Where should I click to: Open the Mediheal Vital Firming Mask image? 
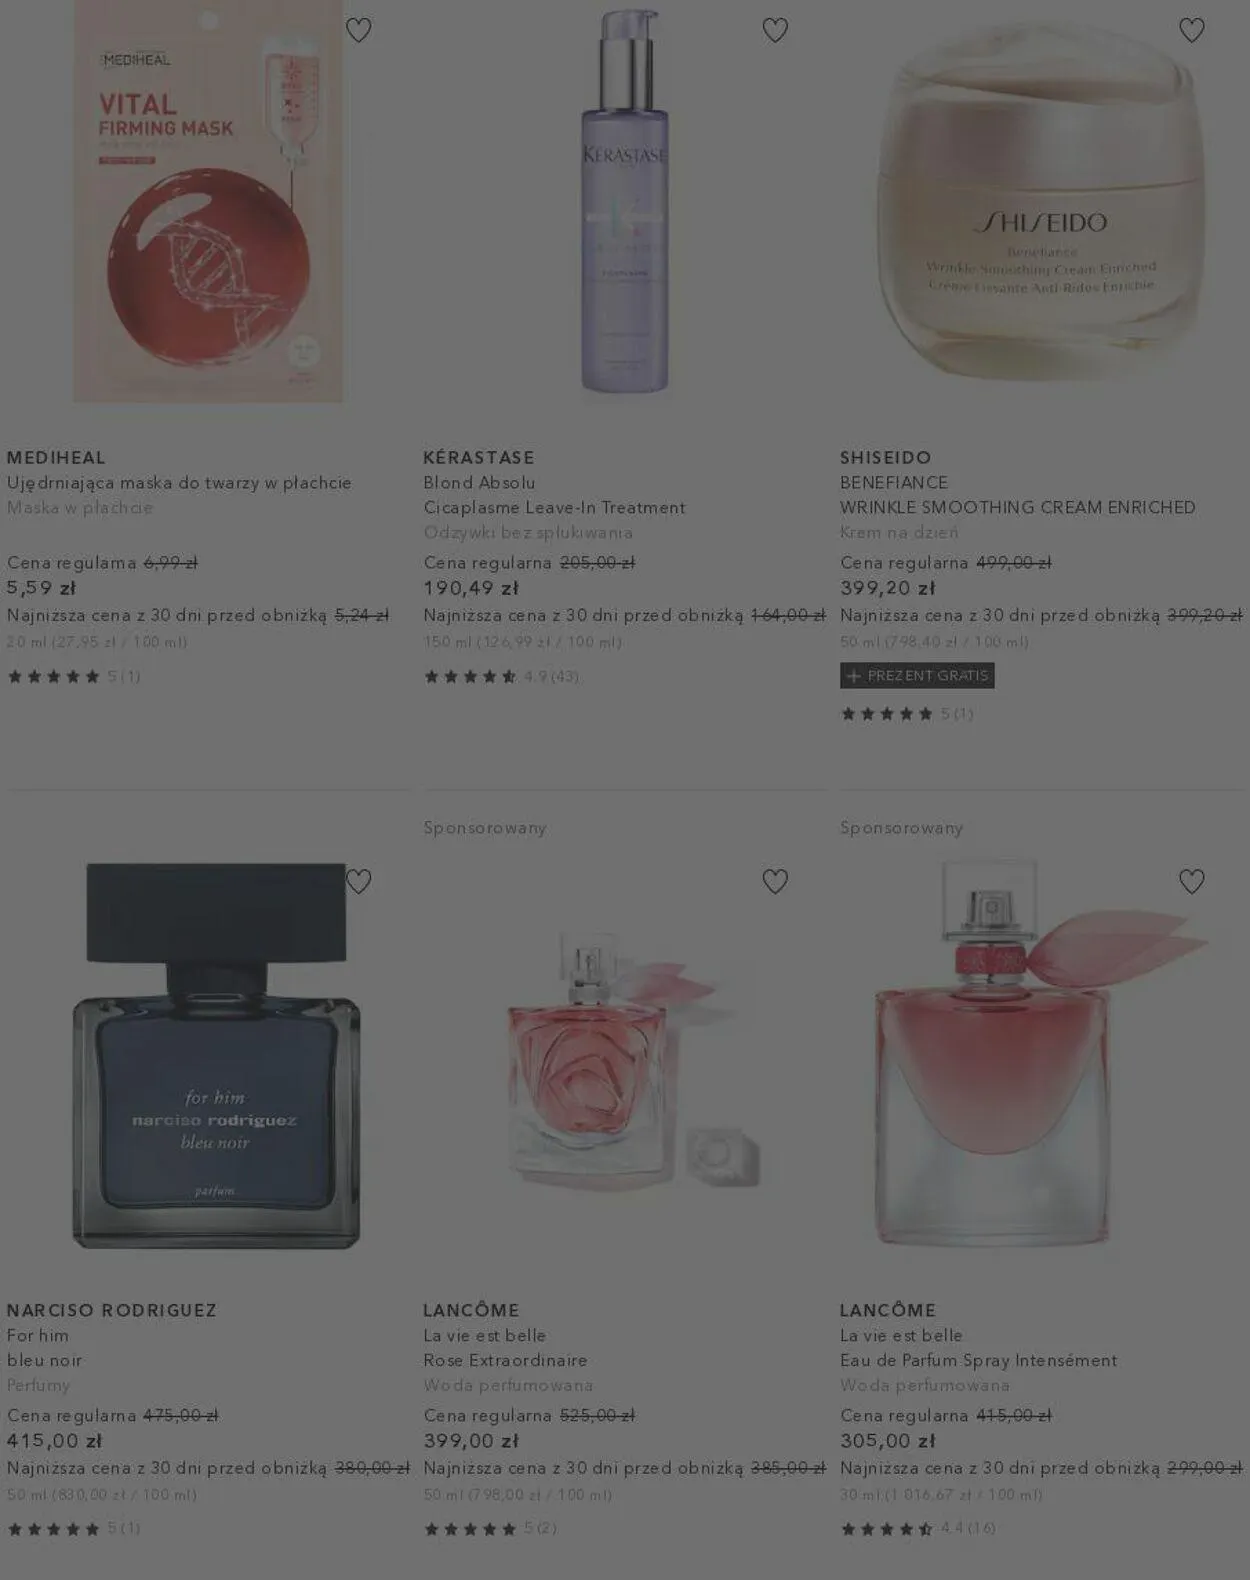tap(208, 201)
